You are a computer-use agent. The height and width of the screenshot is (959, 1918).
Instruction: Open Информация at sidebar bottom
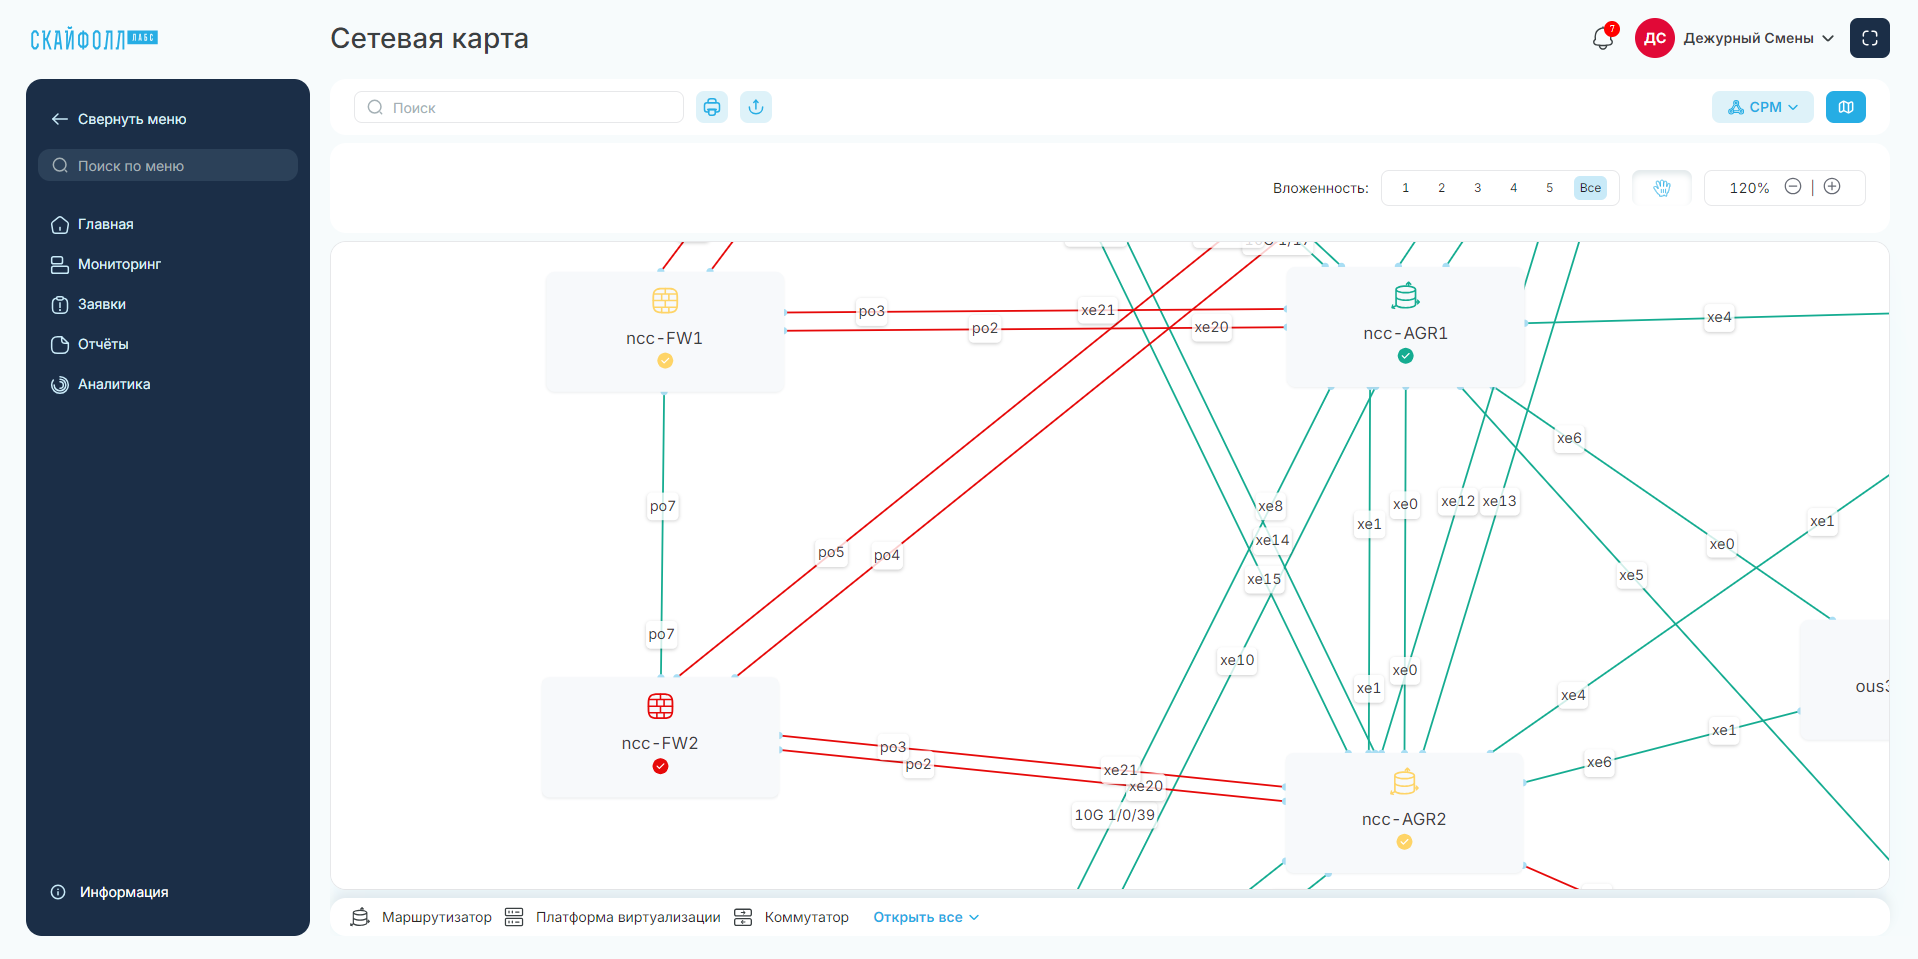point(110,892)
